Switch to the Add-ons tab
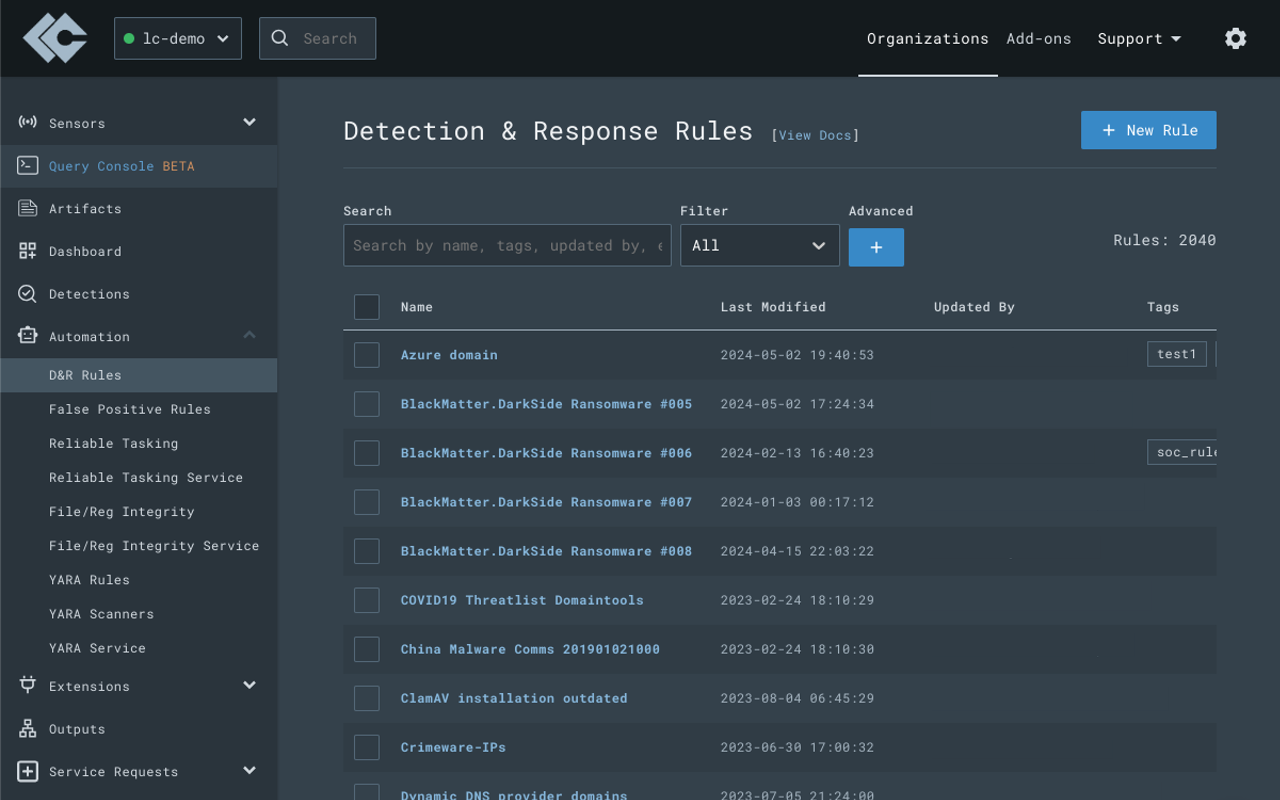The image size is (1280, 800). (x=1038, y=39)
